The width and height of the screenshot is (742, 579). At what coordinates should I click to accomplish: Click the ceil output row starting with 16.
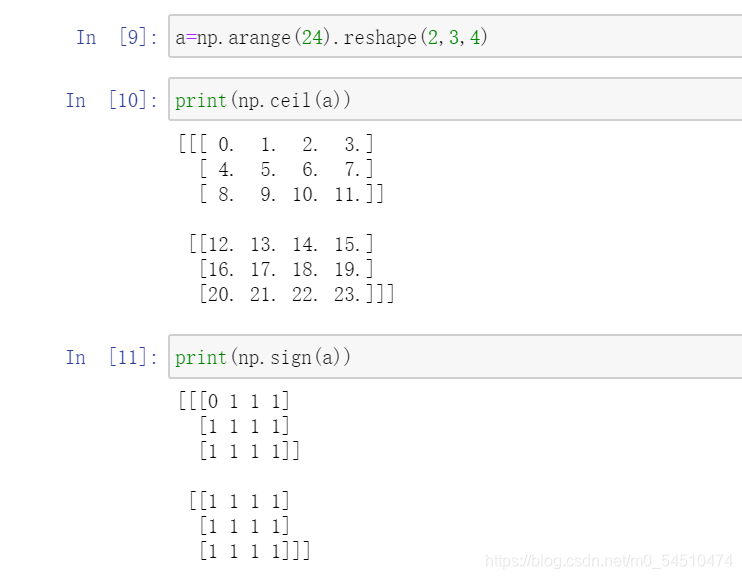pos(287,269)
